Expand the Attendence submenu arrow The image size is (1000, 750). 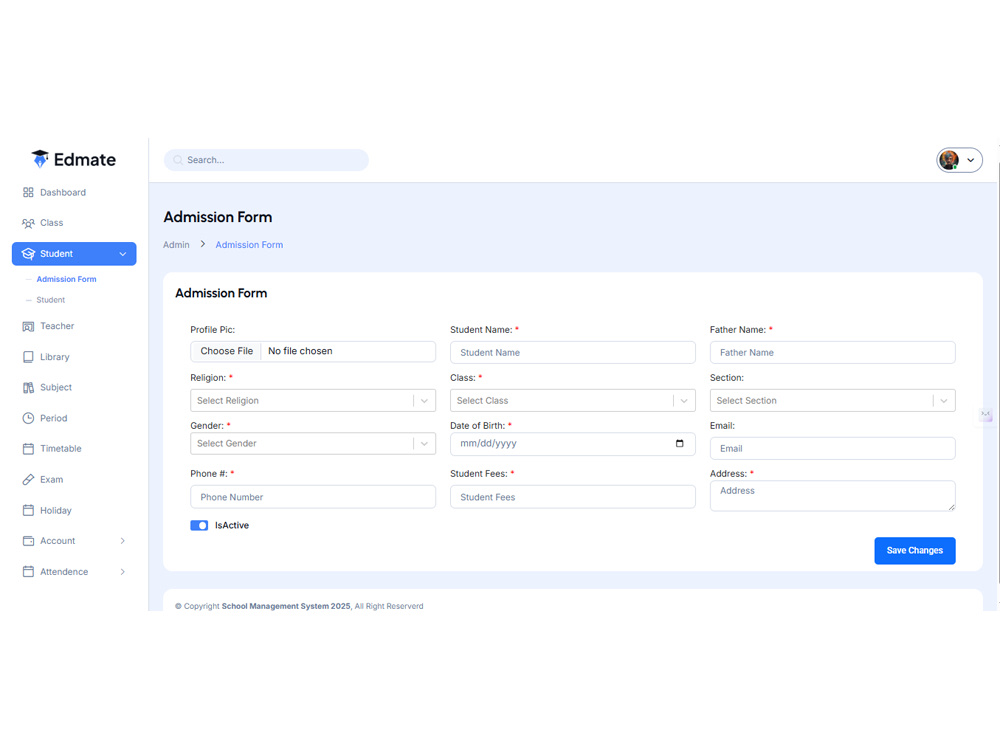coord(122,571)
